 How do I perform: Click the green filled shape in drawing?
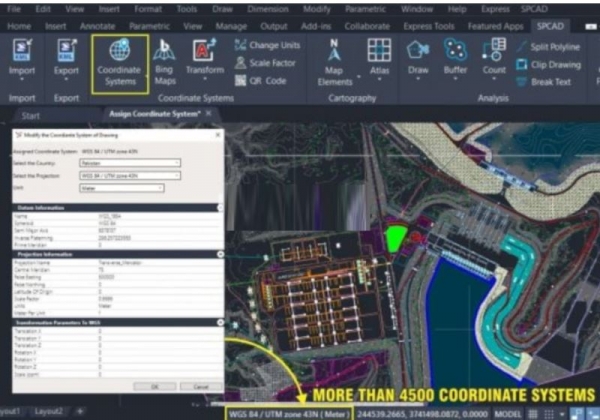(x=395, y=238)
